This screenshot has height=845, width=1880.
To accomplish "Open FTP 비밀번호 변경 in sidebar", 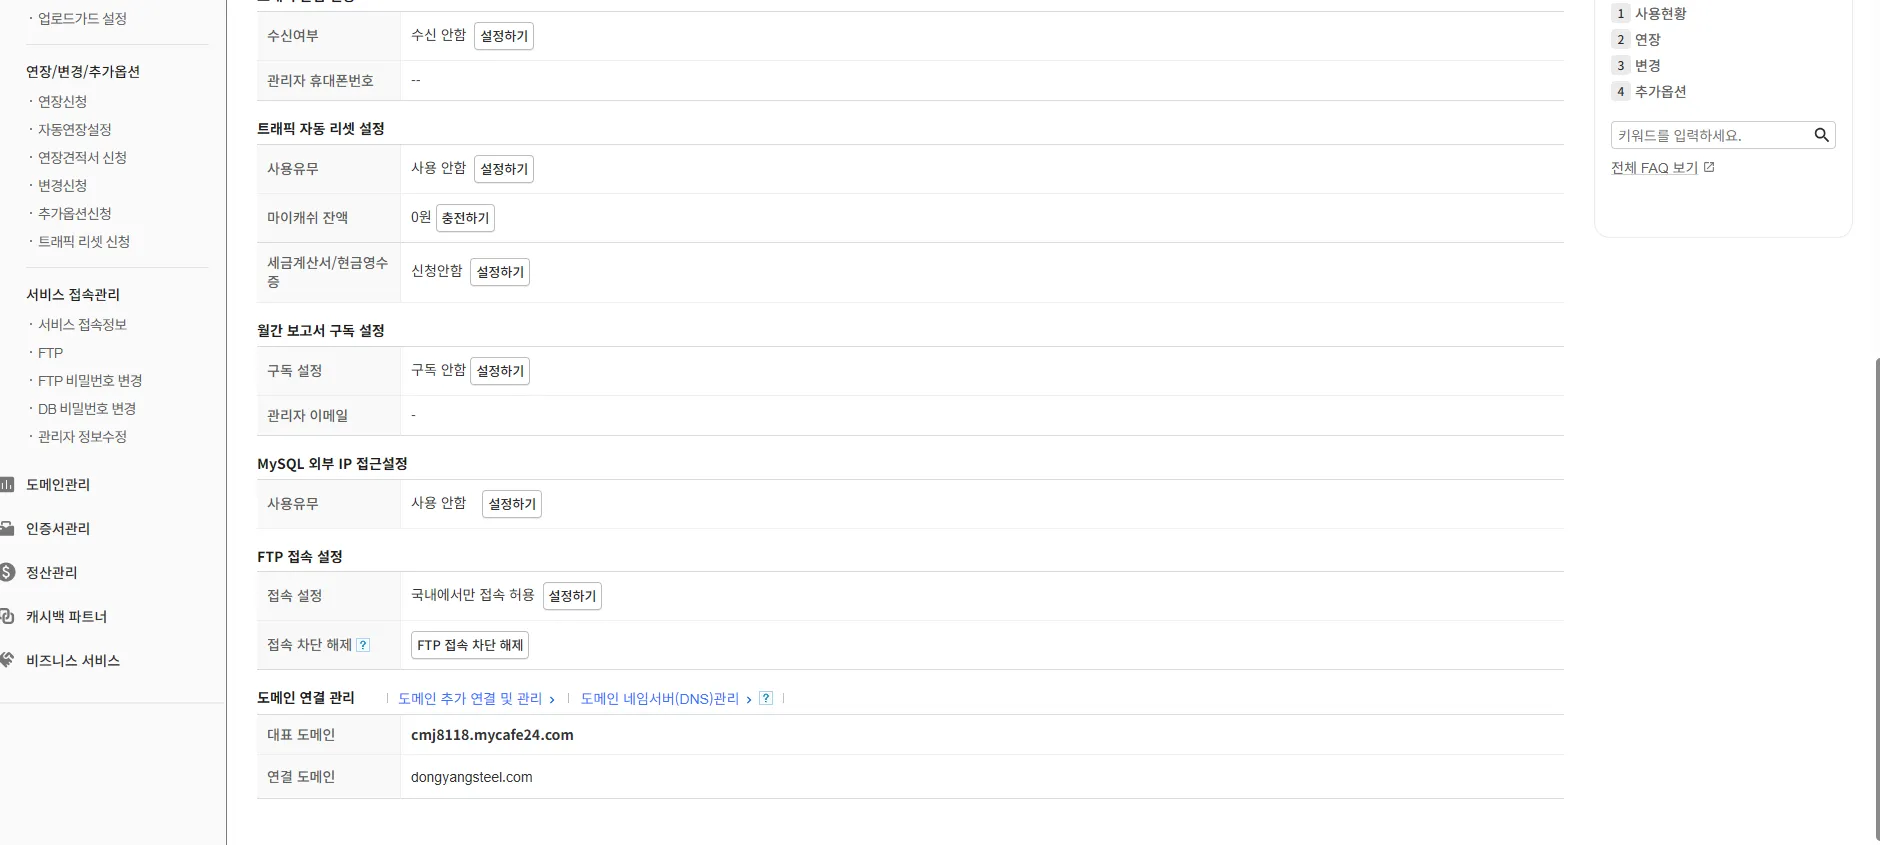I will tap(90, 380).
